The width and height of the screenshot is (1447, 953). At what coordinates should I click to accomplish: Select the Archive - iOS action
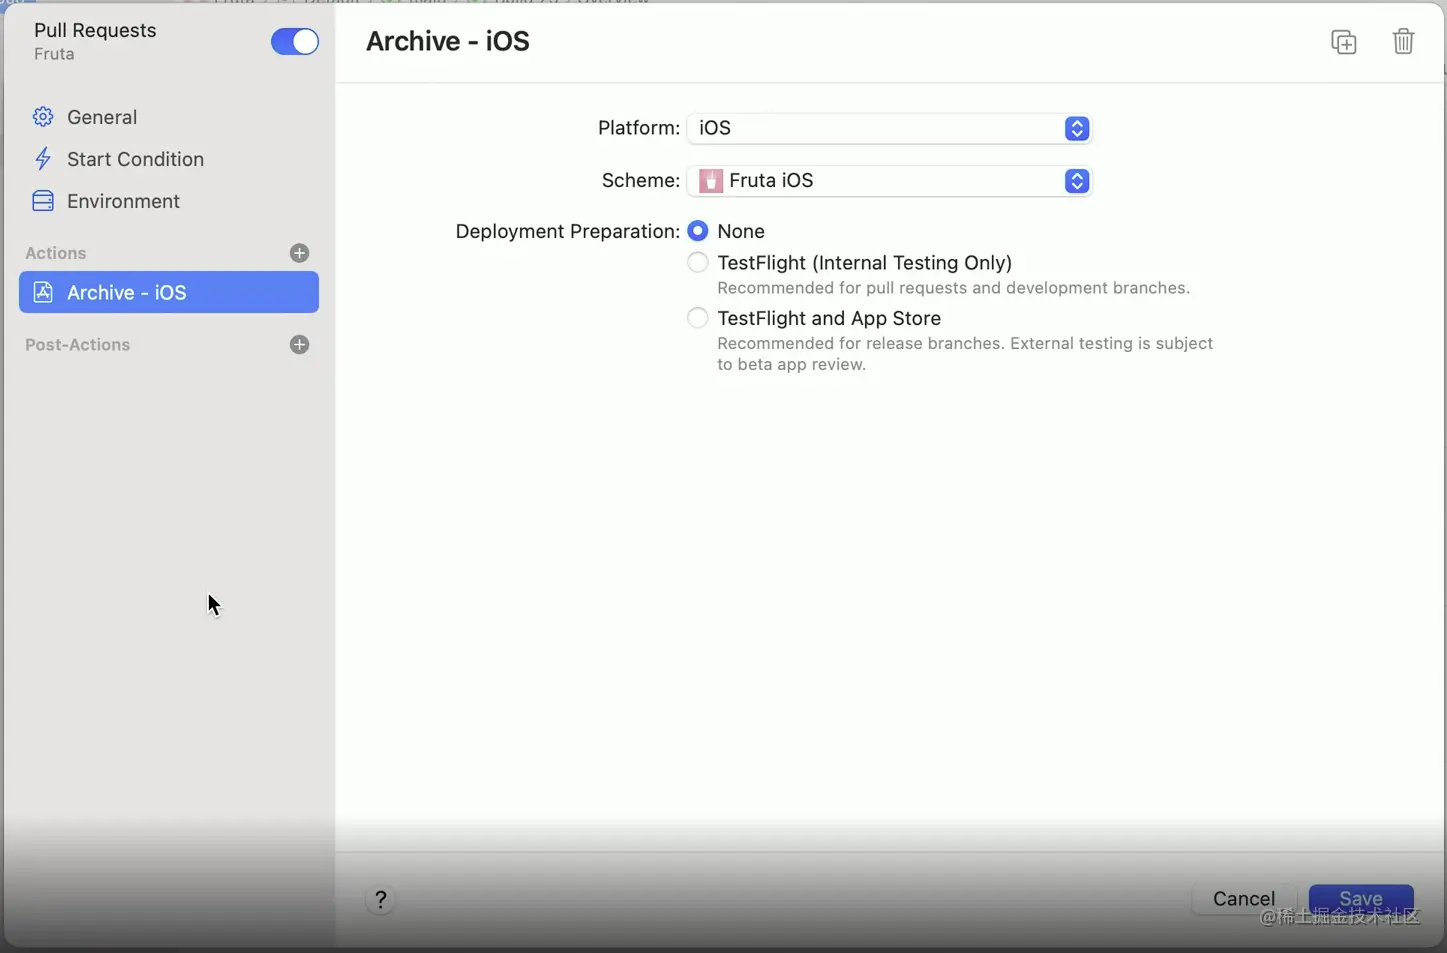(x=169, y=292)
